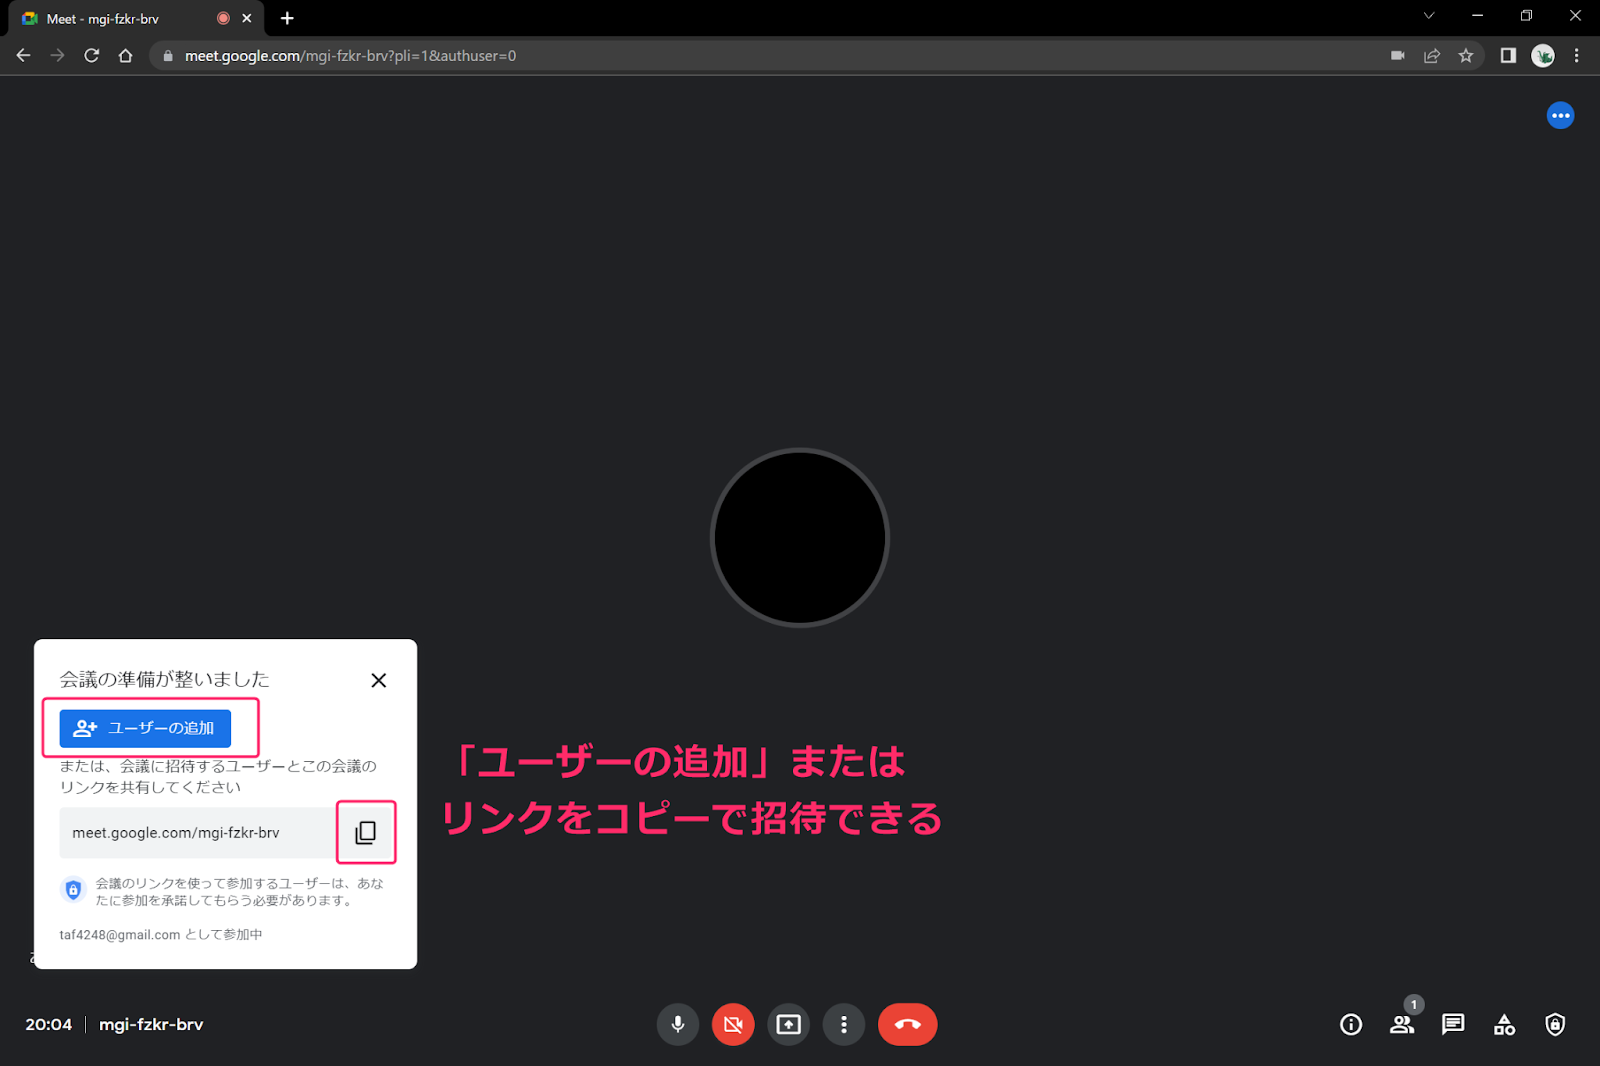Select the Meet - mgi-fzkr-brv tab
1600x1066 pixels.
tap(137, 18)
